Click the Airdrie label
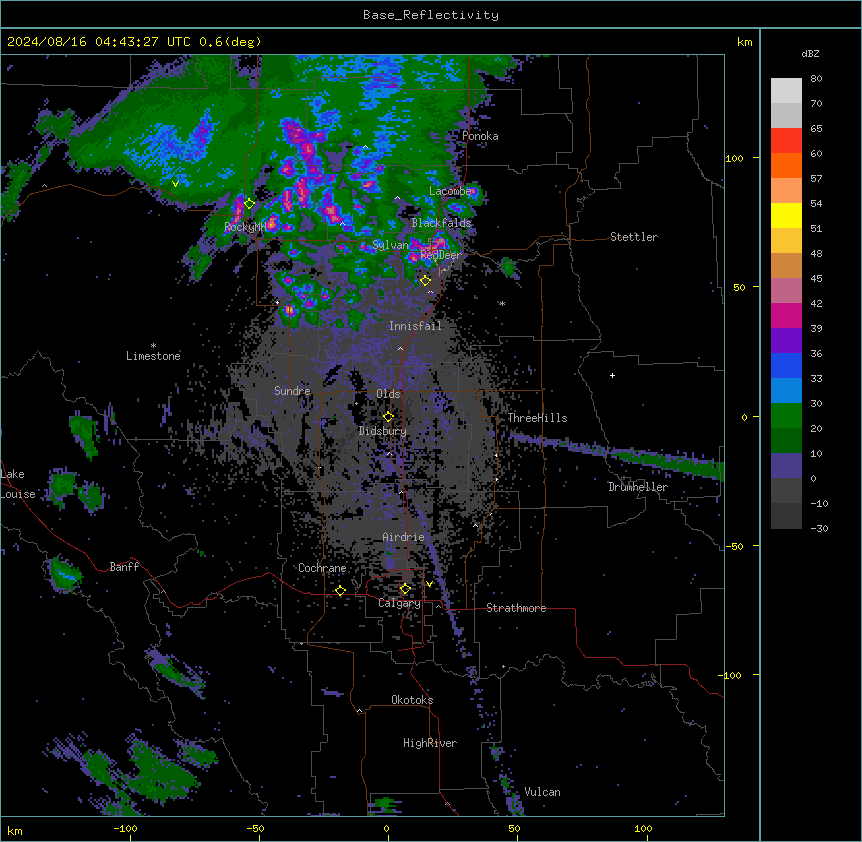 [403, 537]
